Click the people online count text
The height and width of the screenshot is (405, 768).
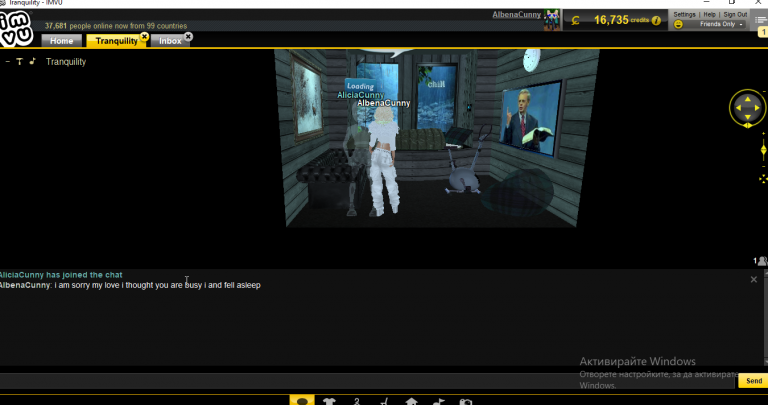point(116,25)
